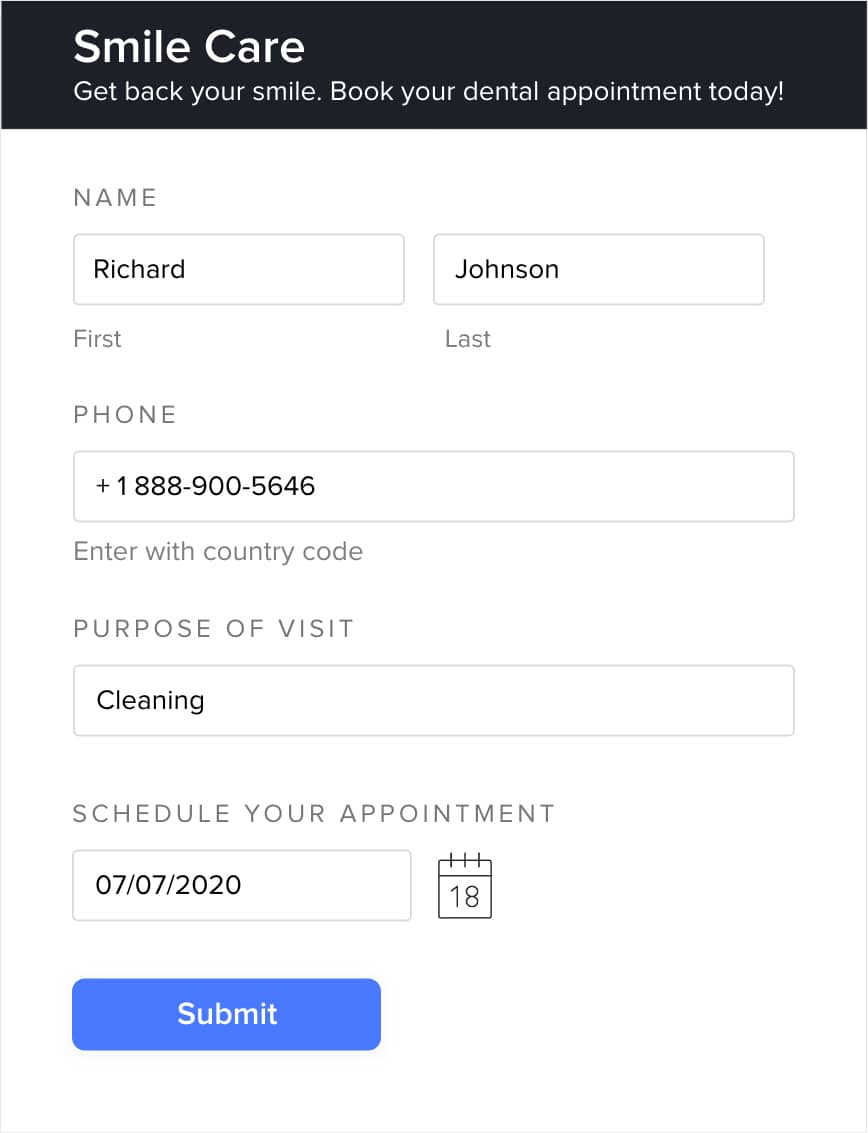Click the Smile Care heading
The height and width of the screenshot is (1133, 868).
[189, 47]
